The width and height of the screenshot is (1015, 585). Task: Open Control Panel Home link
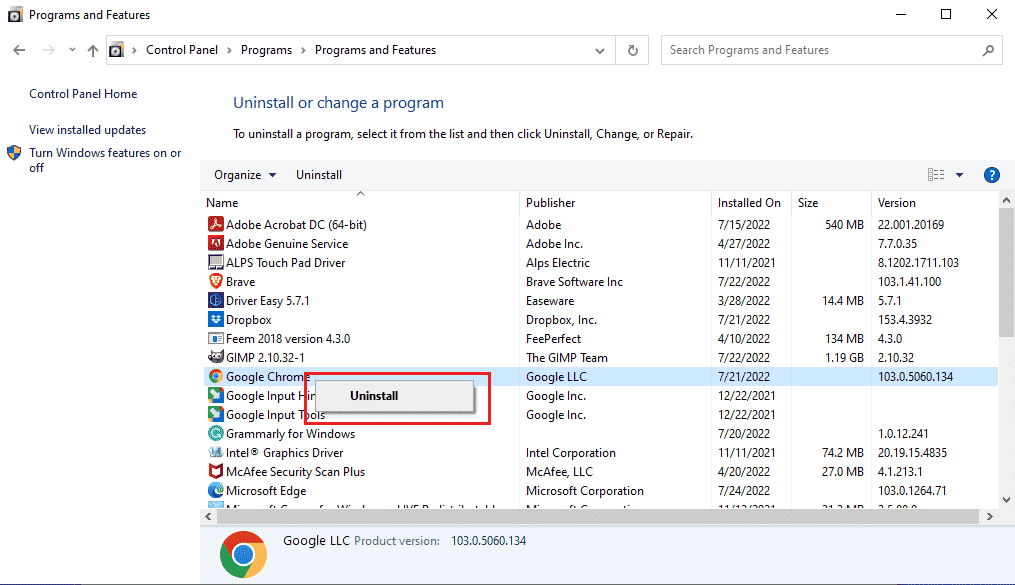83,94
